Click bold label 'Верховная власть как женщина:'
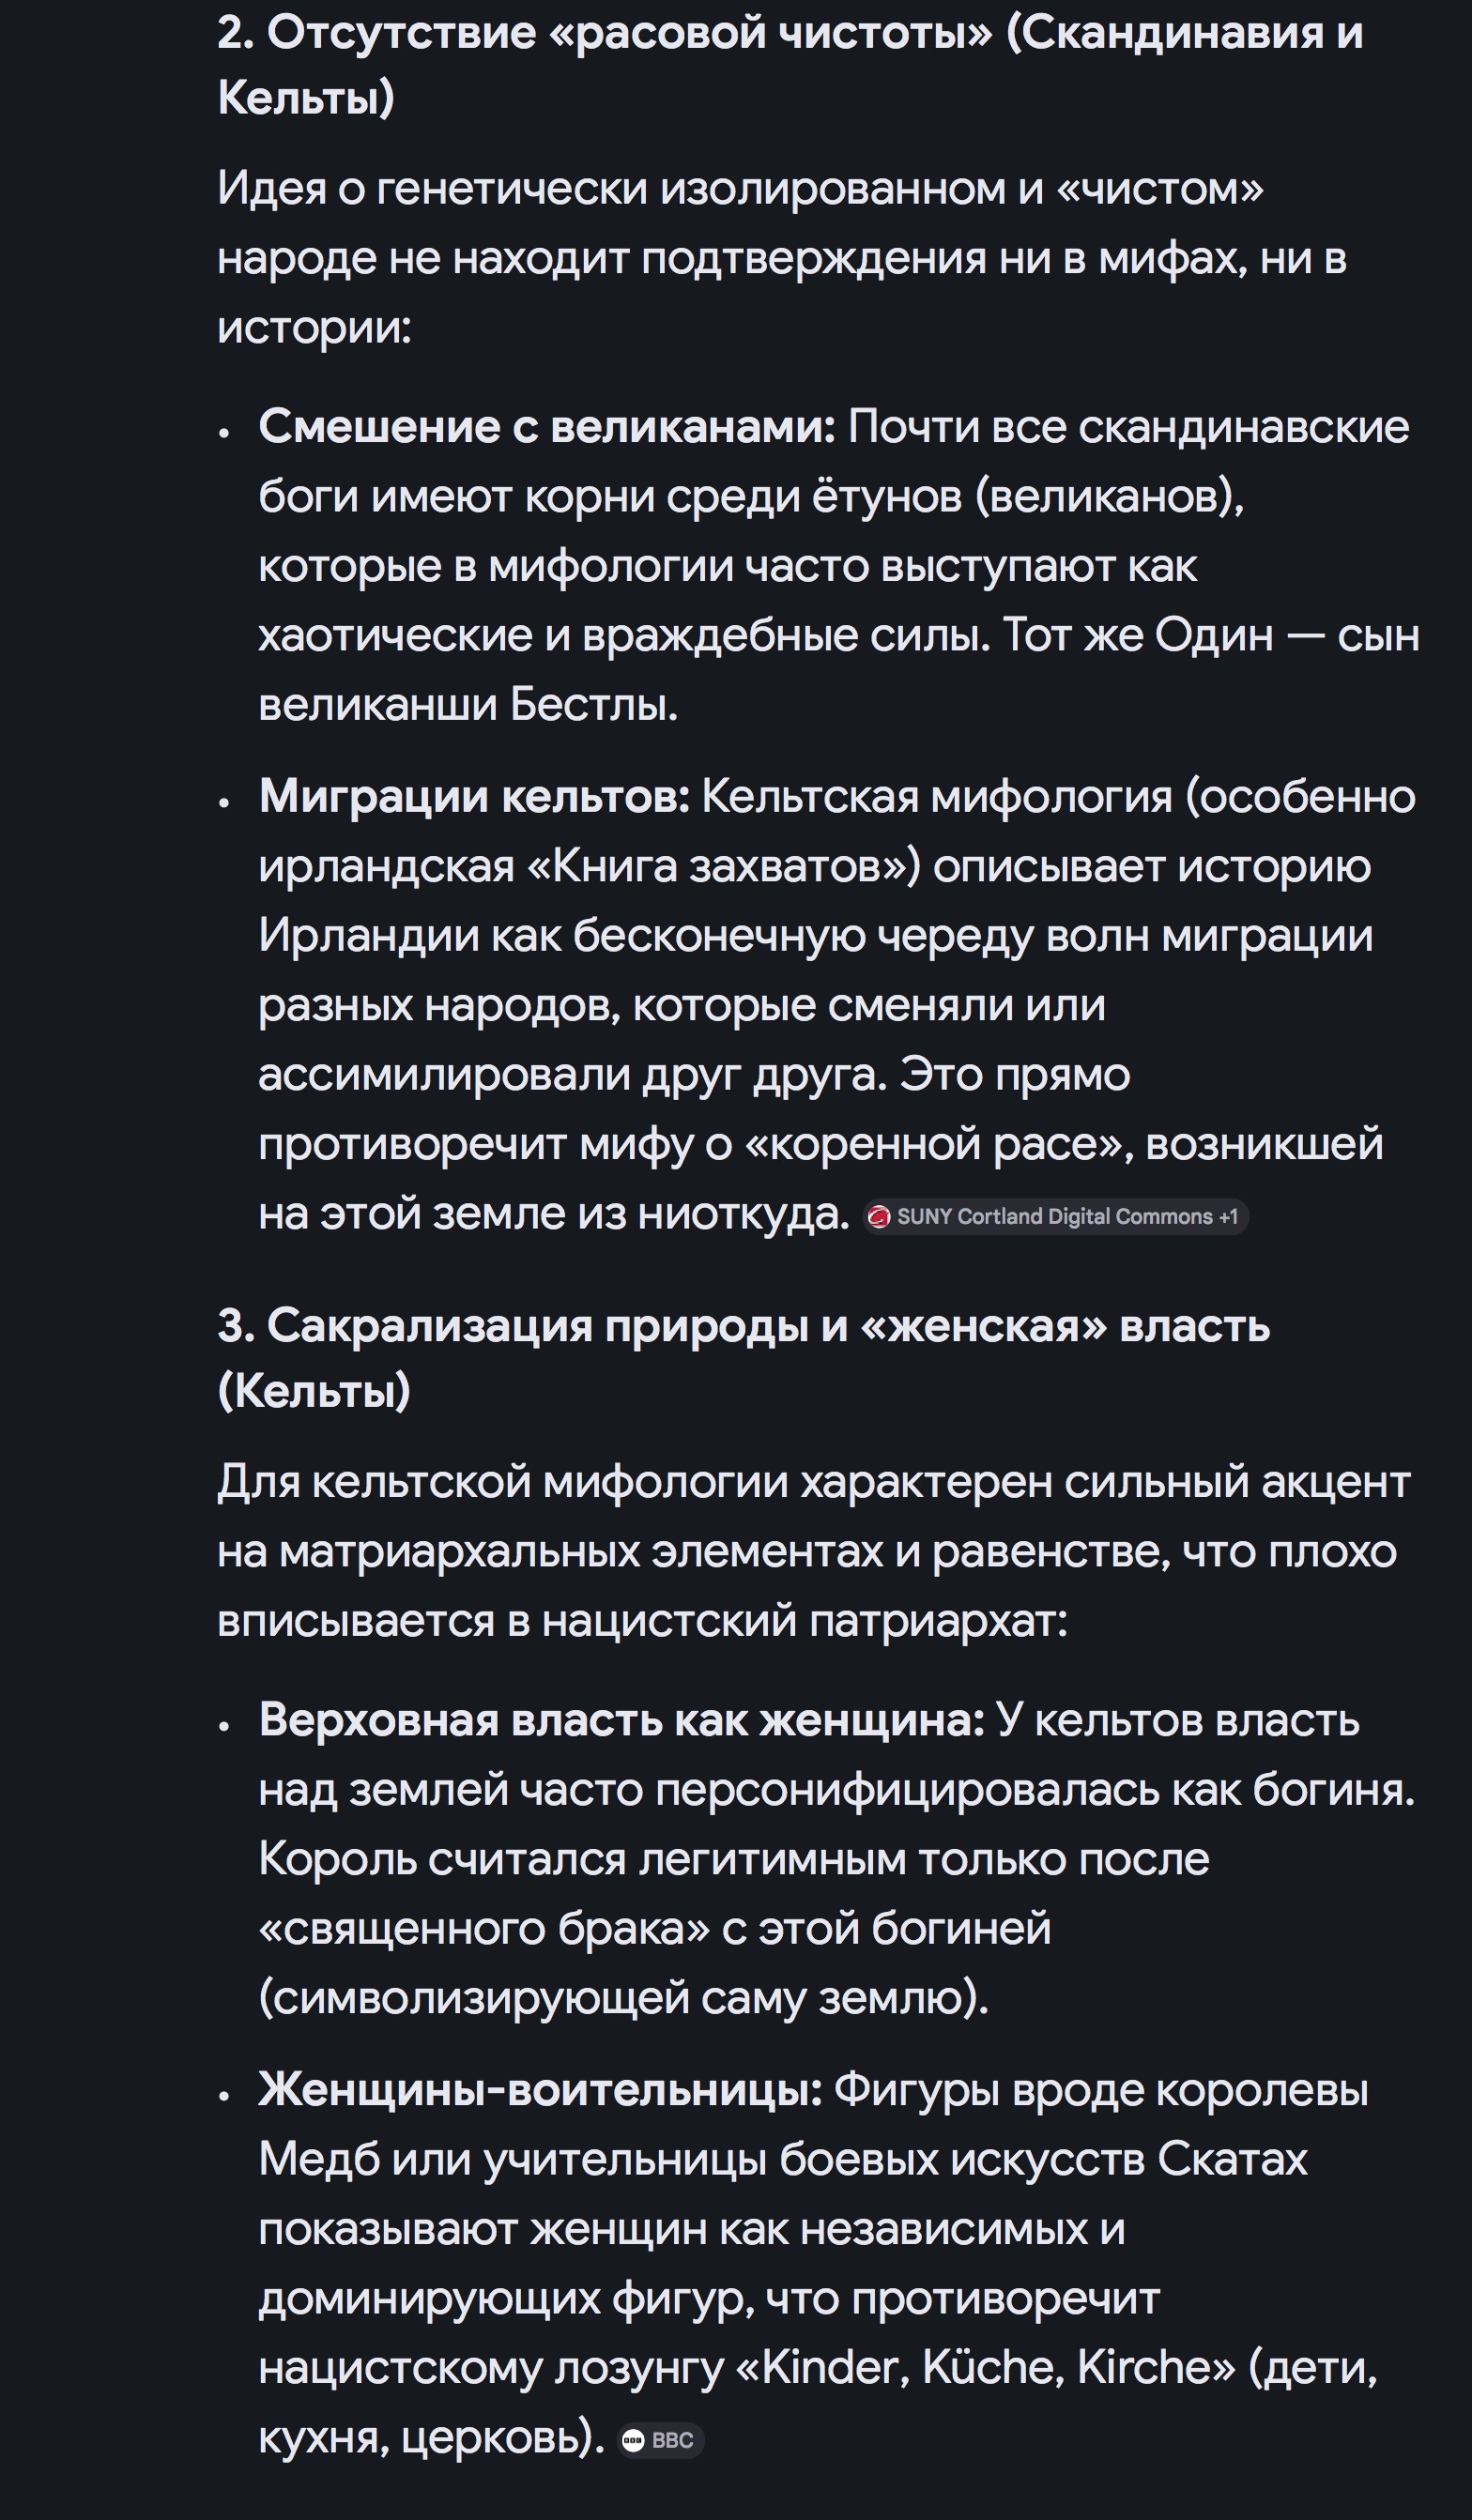Viewport: 1472px width, 2520px height. point(622,1720)
